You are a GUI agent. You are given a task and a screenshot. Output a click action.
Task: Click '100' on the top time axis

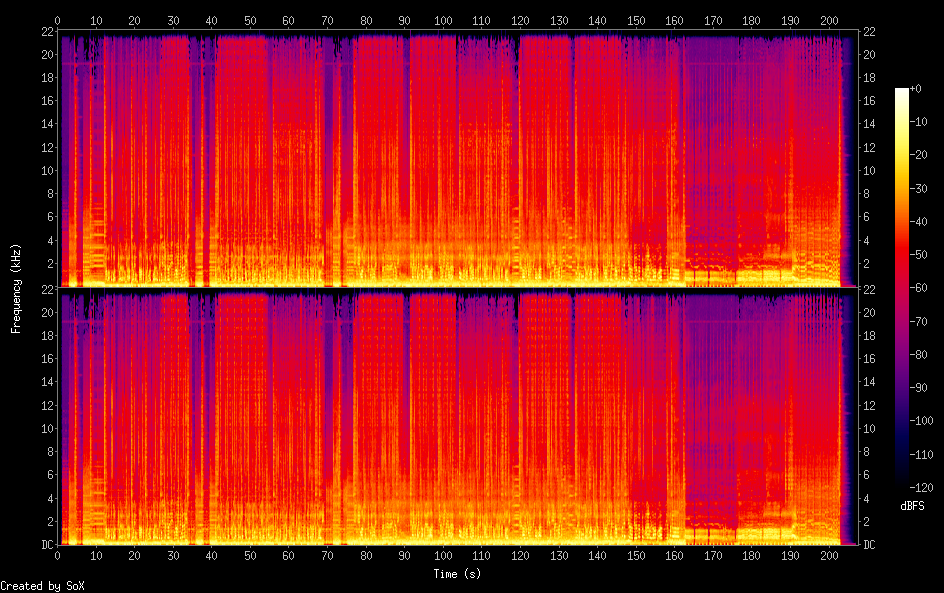[443, 20]
